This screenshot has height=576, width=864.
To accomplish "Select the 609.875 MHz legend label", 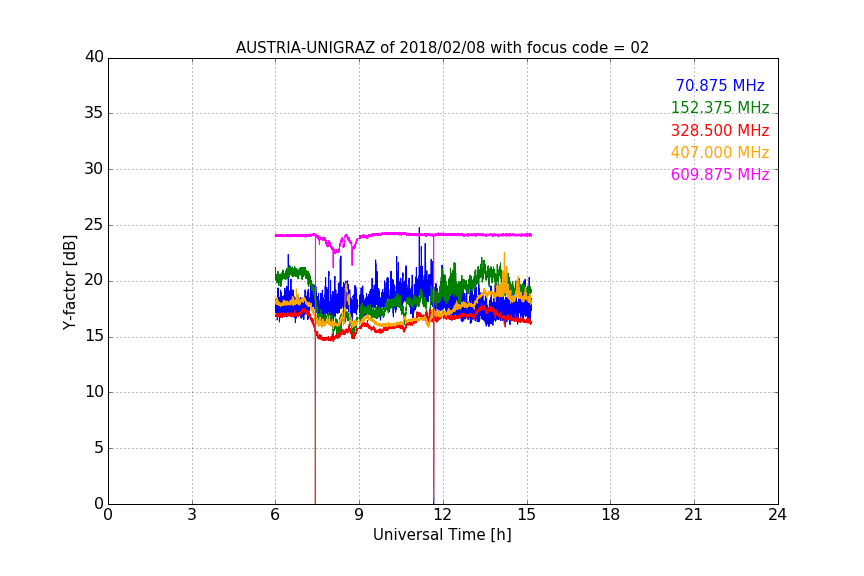I will (720, 174).
